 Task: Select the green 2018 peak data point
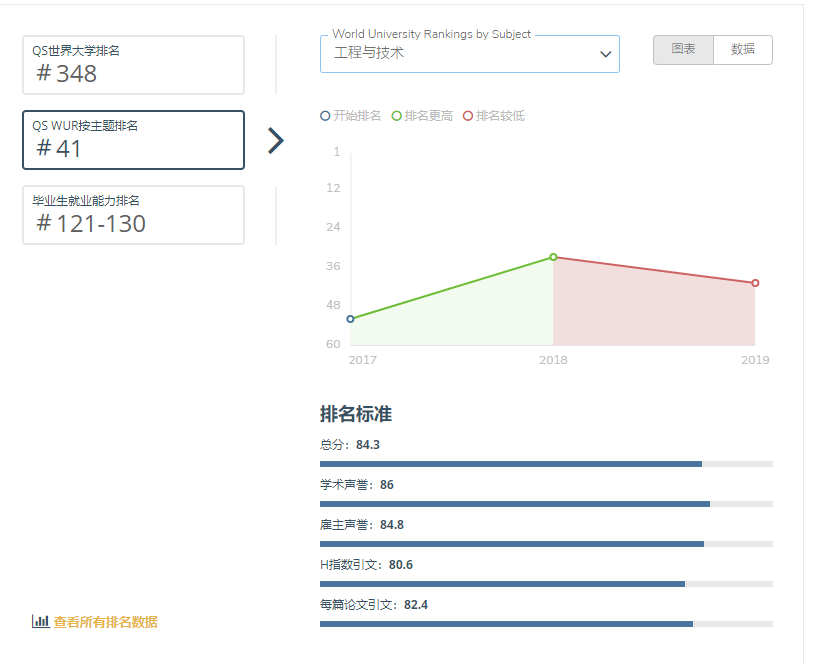pos(553,257)
